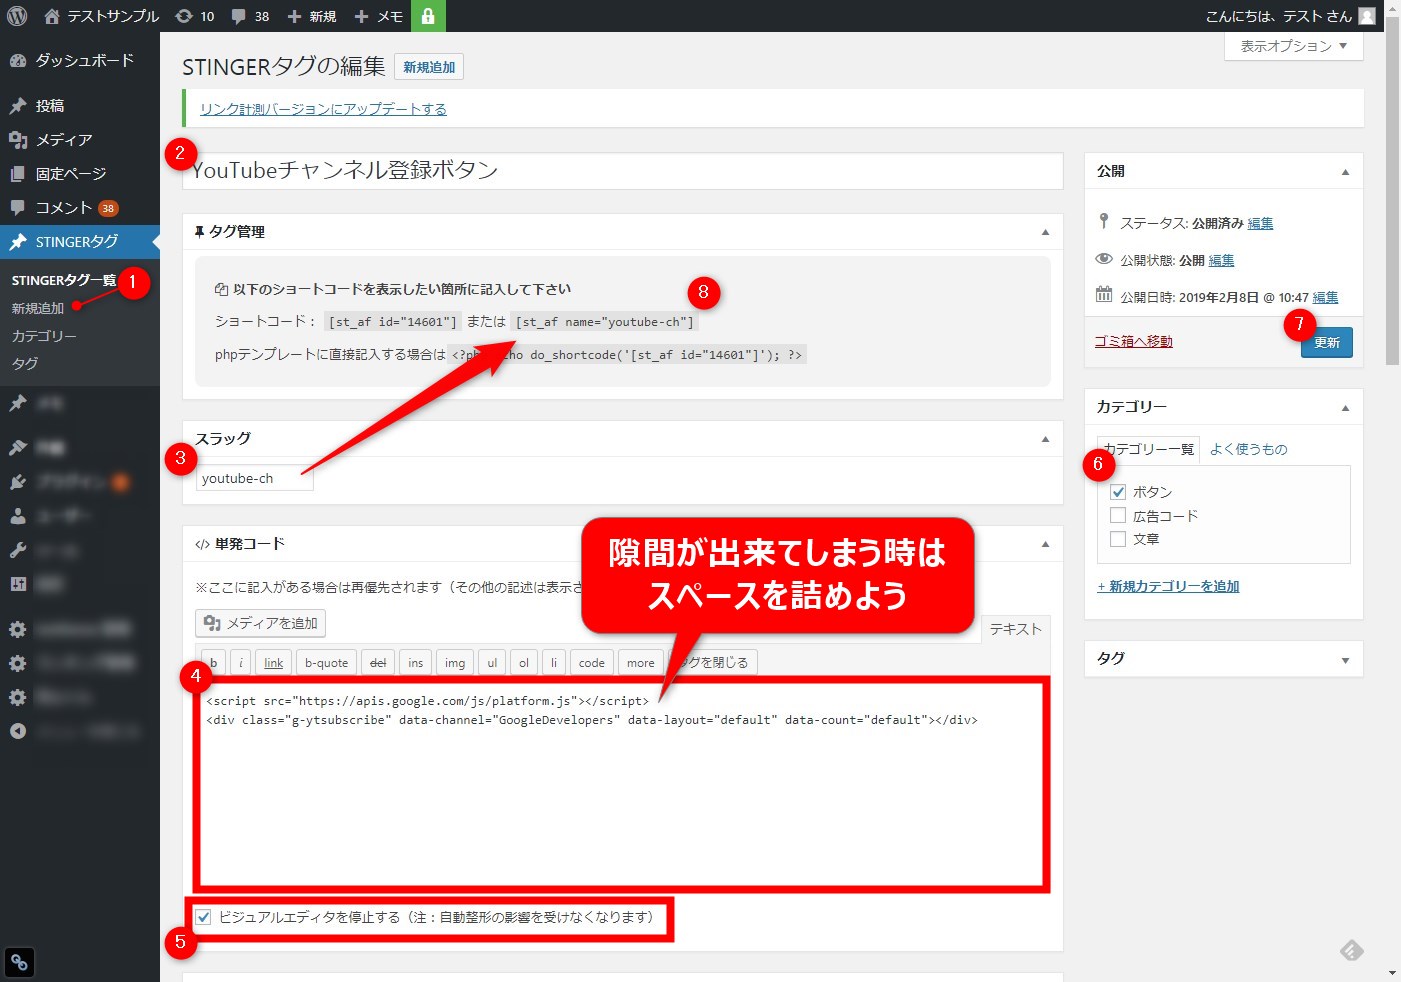Open 新規追加 in the sidebar submenu
The width and height of the screenshot is (1401, 982).
tap(38, 308)
